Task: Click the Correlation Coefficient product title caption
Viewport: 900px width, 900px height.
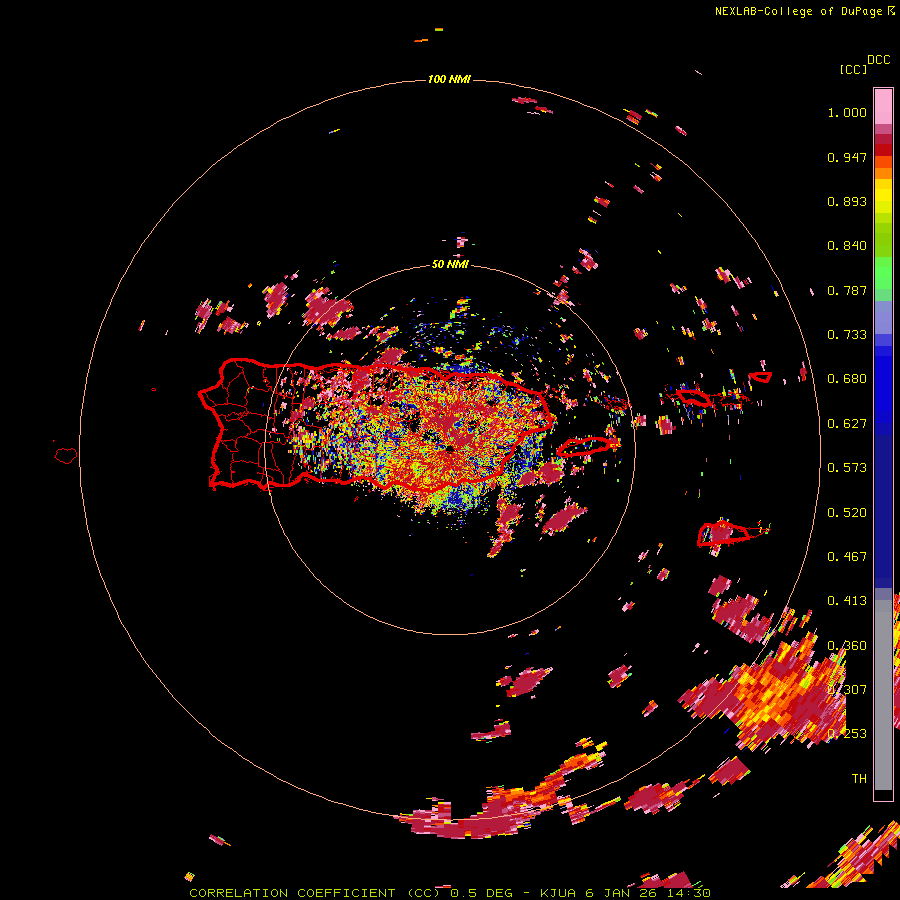Action: pos(450,893)
